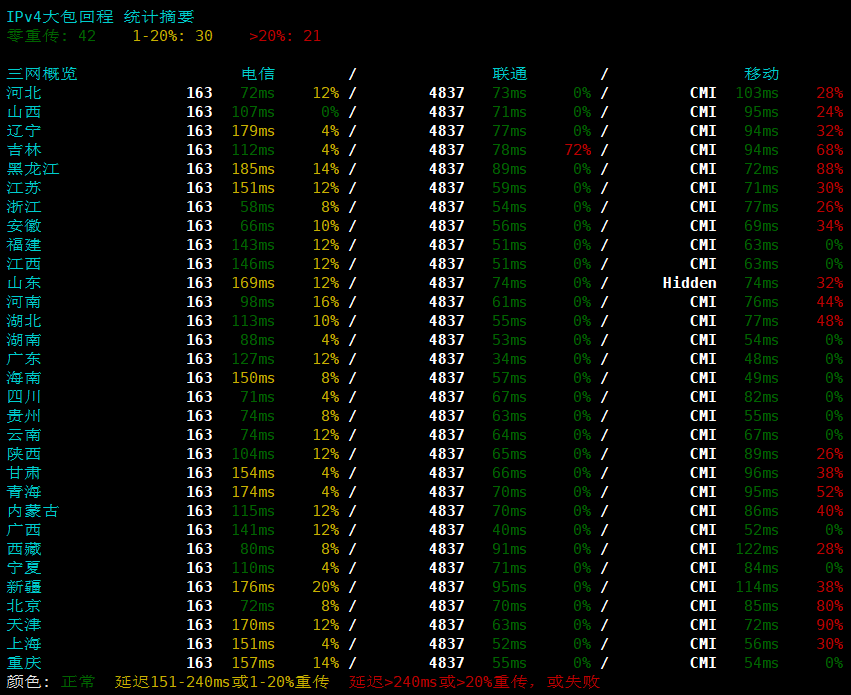
Task: Click the '内蒙古' row label
Action: tap(33, 511)
